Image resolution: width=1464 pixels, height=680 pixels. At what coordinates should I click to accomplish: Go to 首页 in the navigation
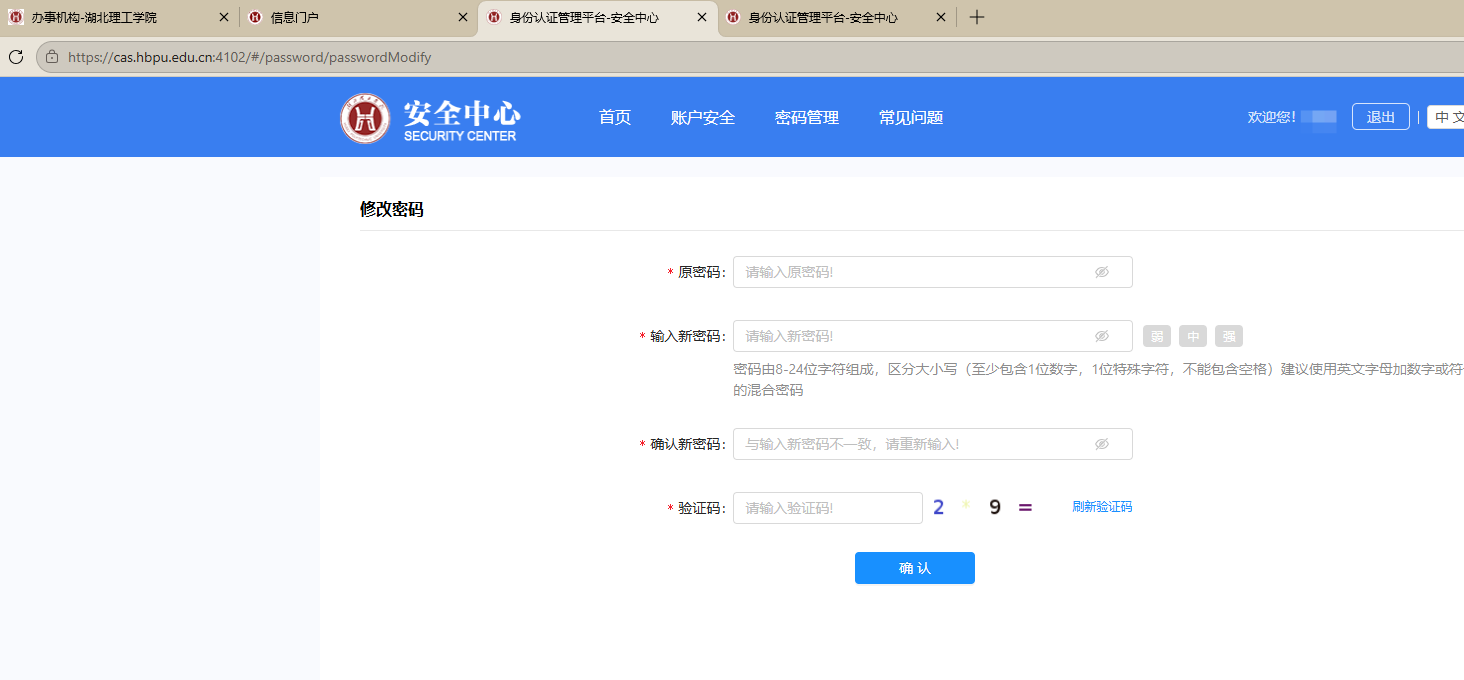pyautogui.click(x=615, y=117)
